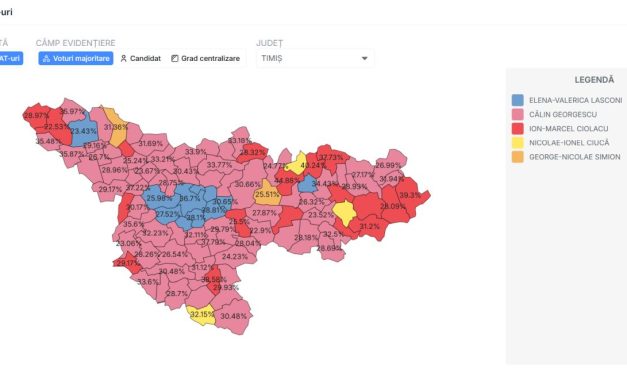Select the pink map region labeled 31.69%
The height and width of the screenshot is (376, 627).
(x=151, y=143)
